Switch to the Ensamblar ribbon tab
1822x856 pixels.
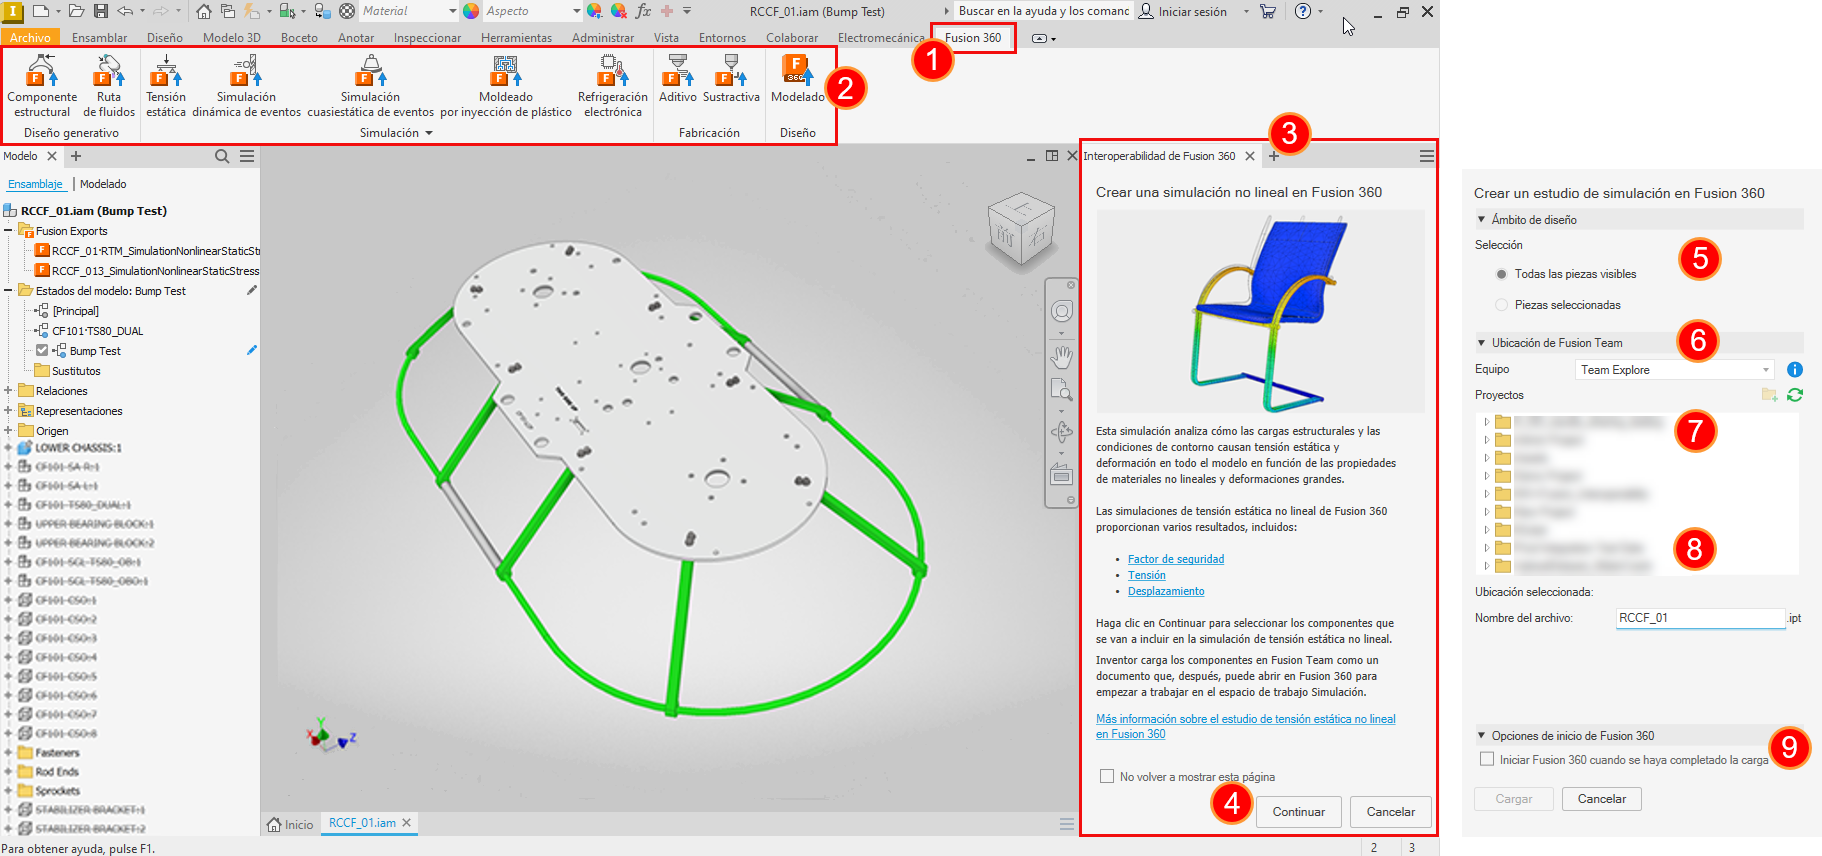point(100,38)
